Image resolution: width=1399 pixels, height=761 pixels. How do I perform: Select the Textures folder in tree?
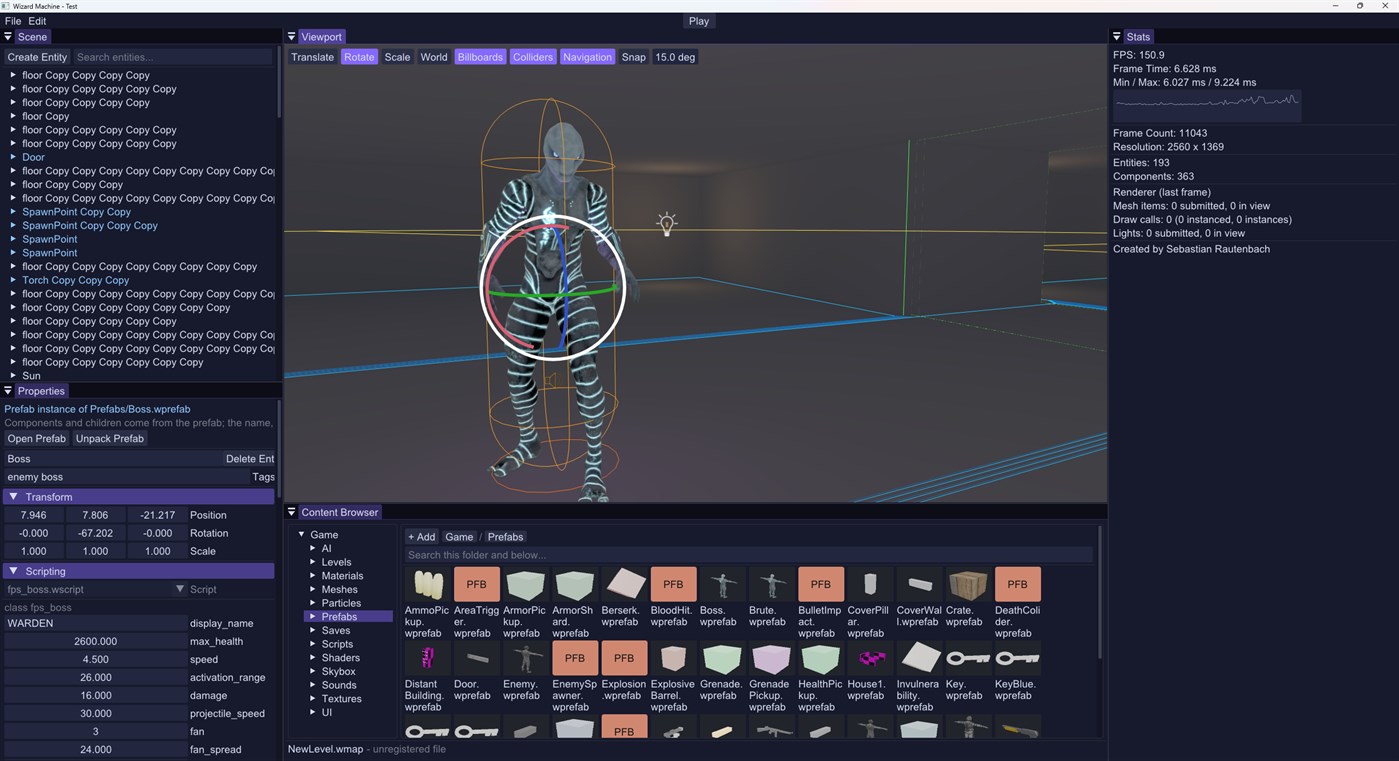tap(342, 699)
